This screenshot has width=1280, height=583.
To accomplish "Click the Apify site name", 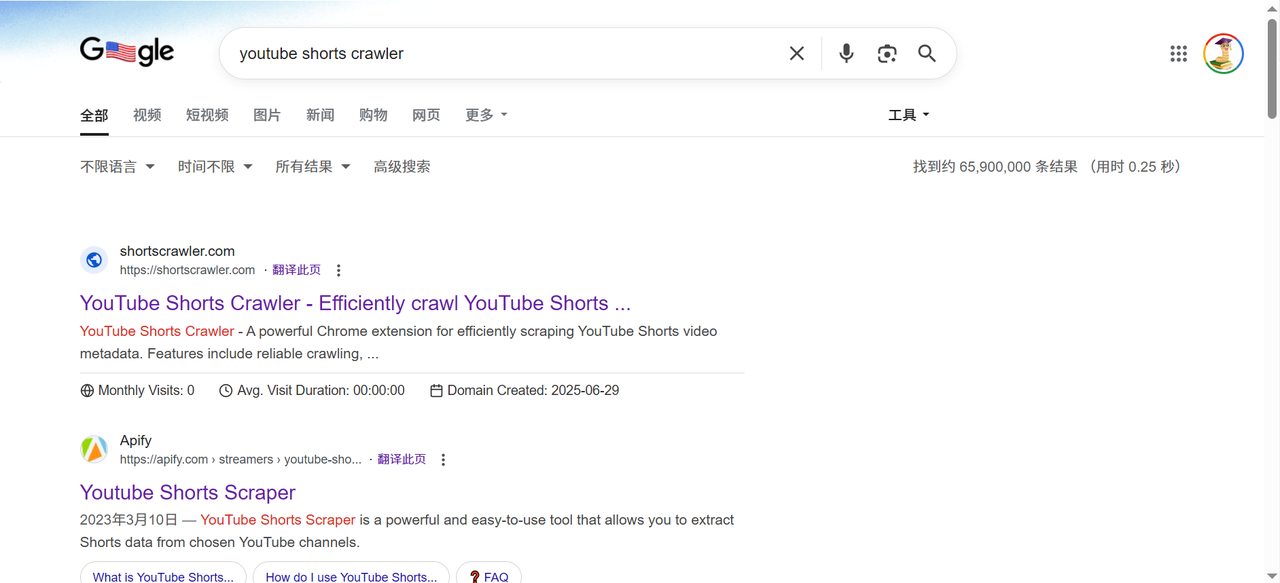I will [x=136, y=440].
